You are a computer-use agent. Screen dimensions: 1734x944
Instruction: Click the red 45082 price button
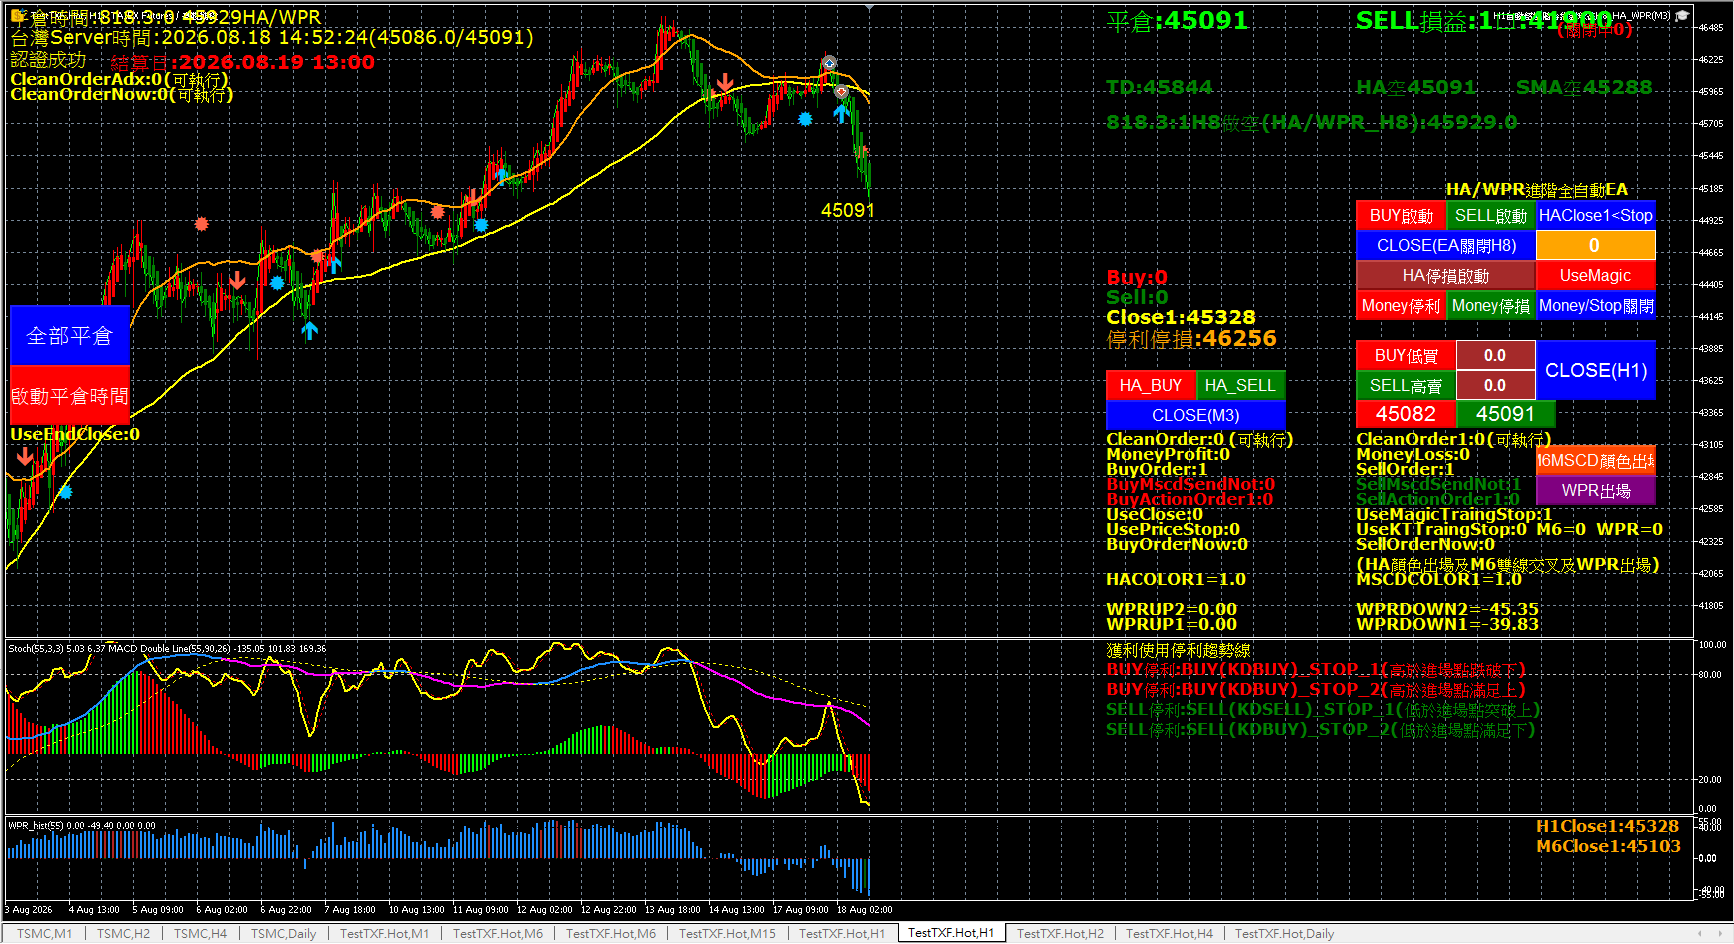pyautogui.click(x=1406, y=414)
